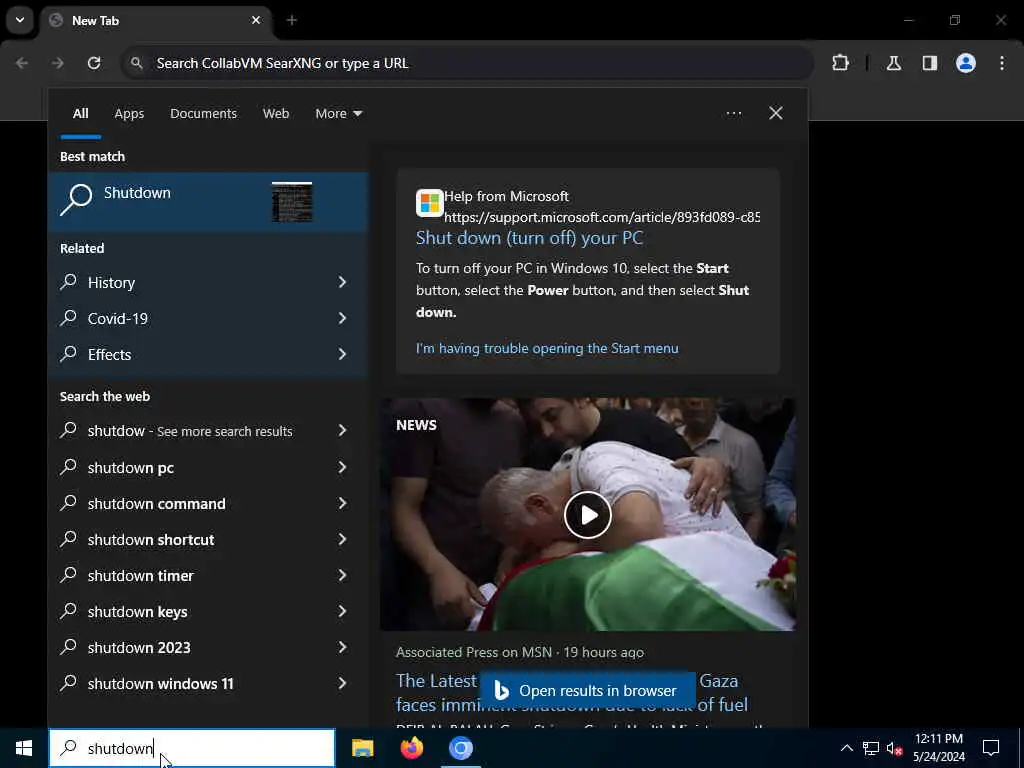Image resolution: width=1024 pixels, height=768 pixels.
Task: Open Shut down (turn off) your PC link
Action: 529,238
